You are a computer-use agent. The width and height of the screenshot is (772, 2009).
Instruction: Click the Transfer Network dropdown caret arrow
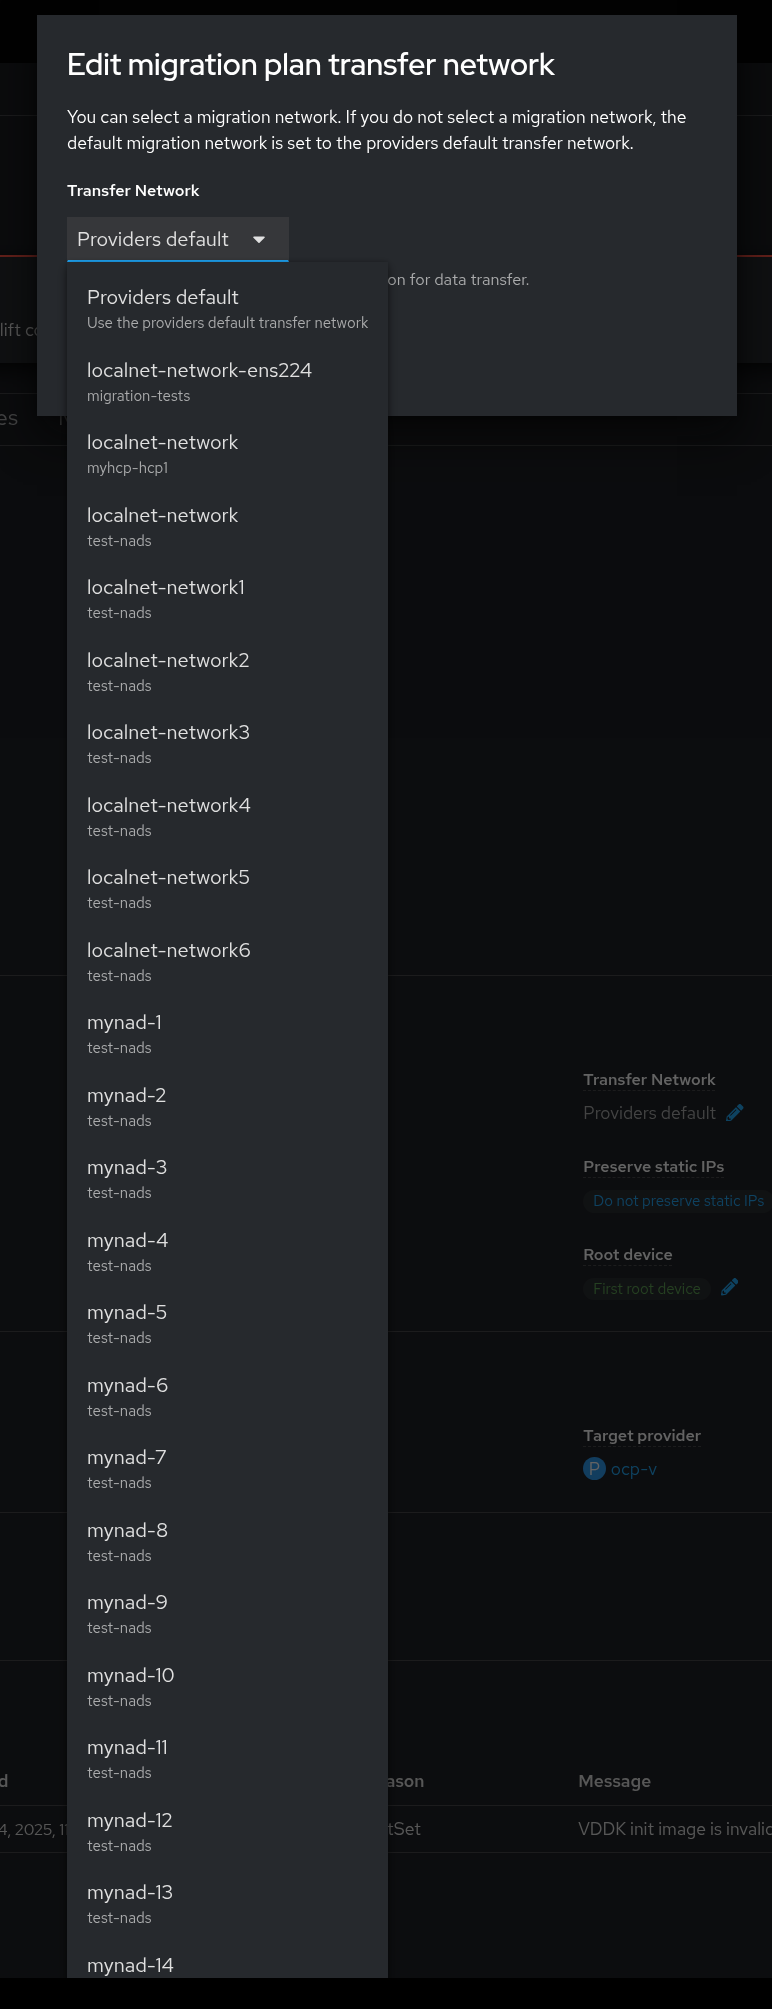click(x=259, y=240)
